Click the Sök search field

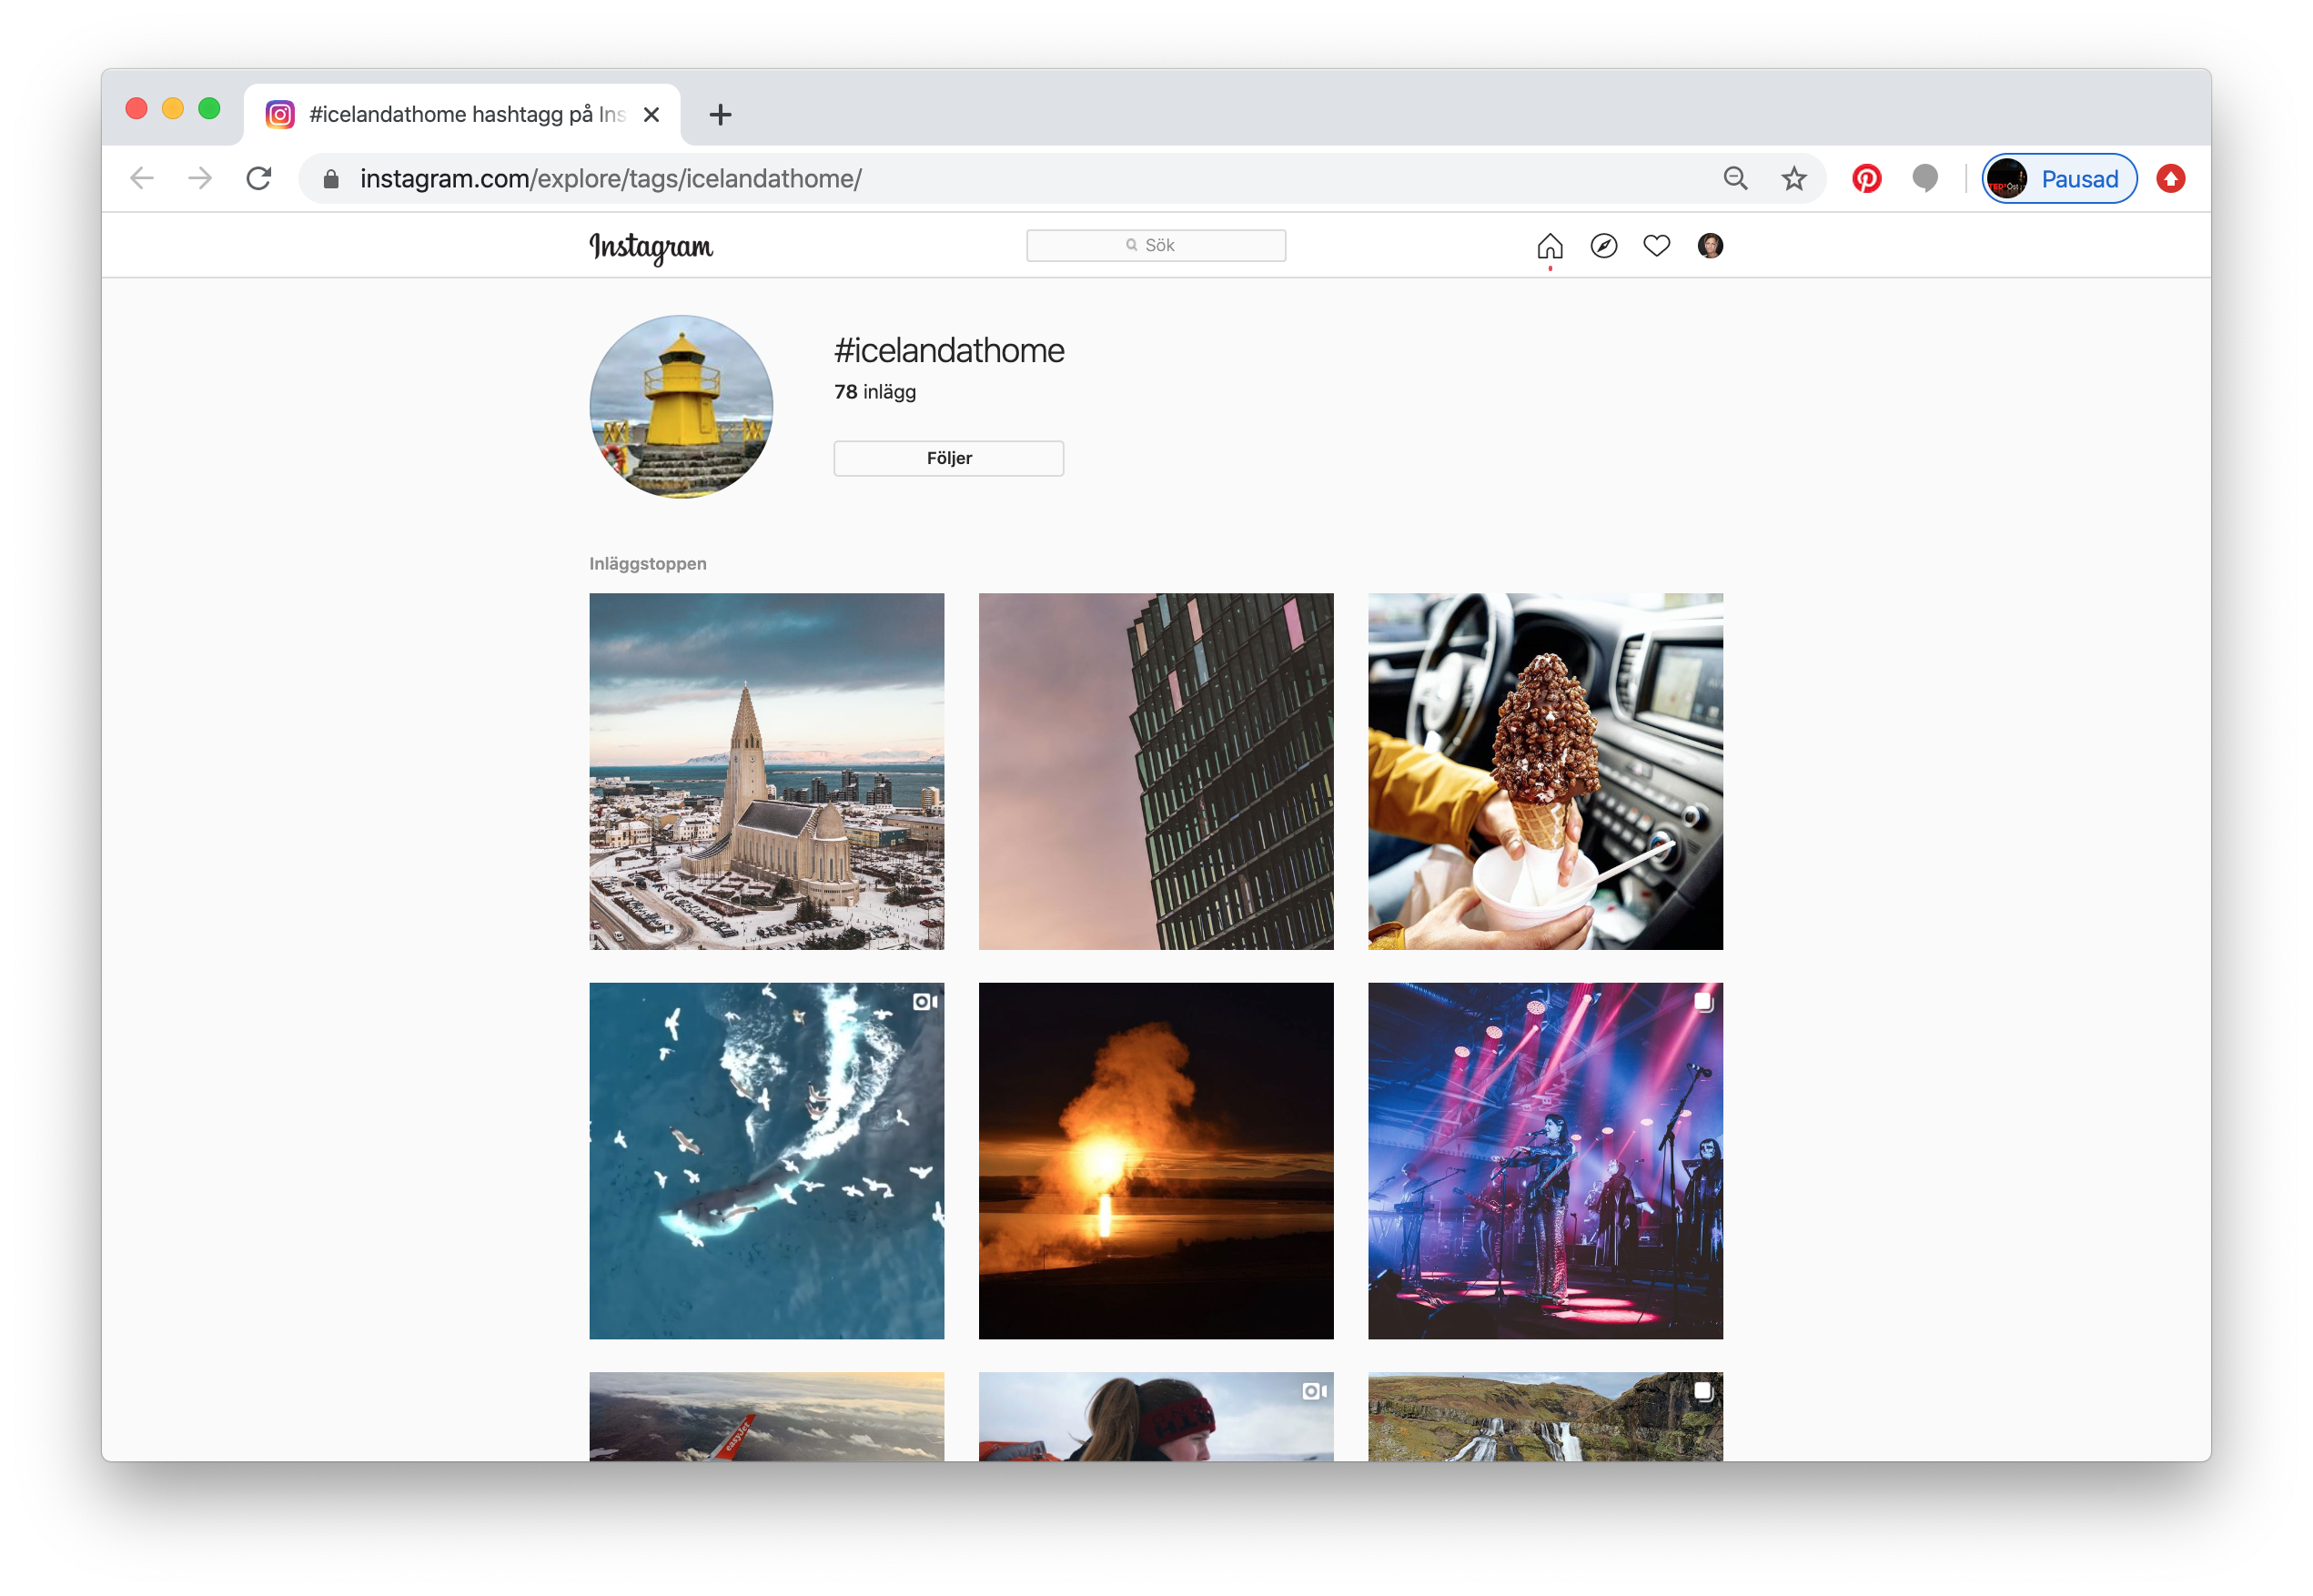coord(1156,245)
